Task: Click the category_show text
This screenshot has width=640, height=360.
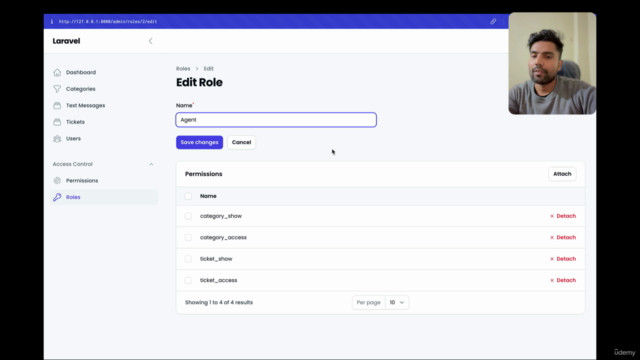Action: click(x=221, y=216)
